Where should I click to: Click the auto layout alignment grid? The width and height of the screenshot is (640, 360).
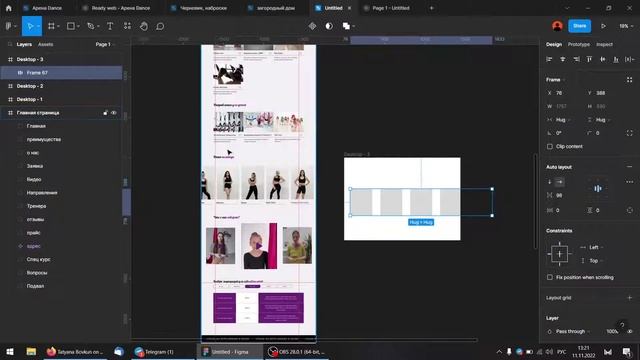coord(598,189)
